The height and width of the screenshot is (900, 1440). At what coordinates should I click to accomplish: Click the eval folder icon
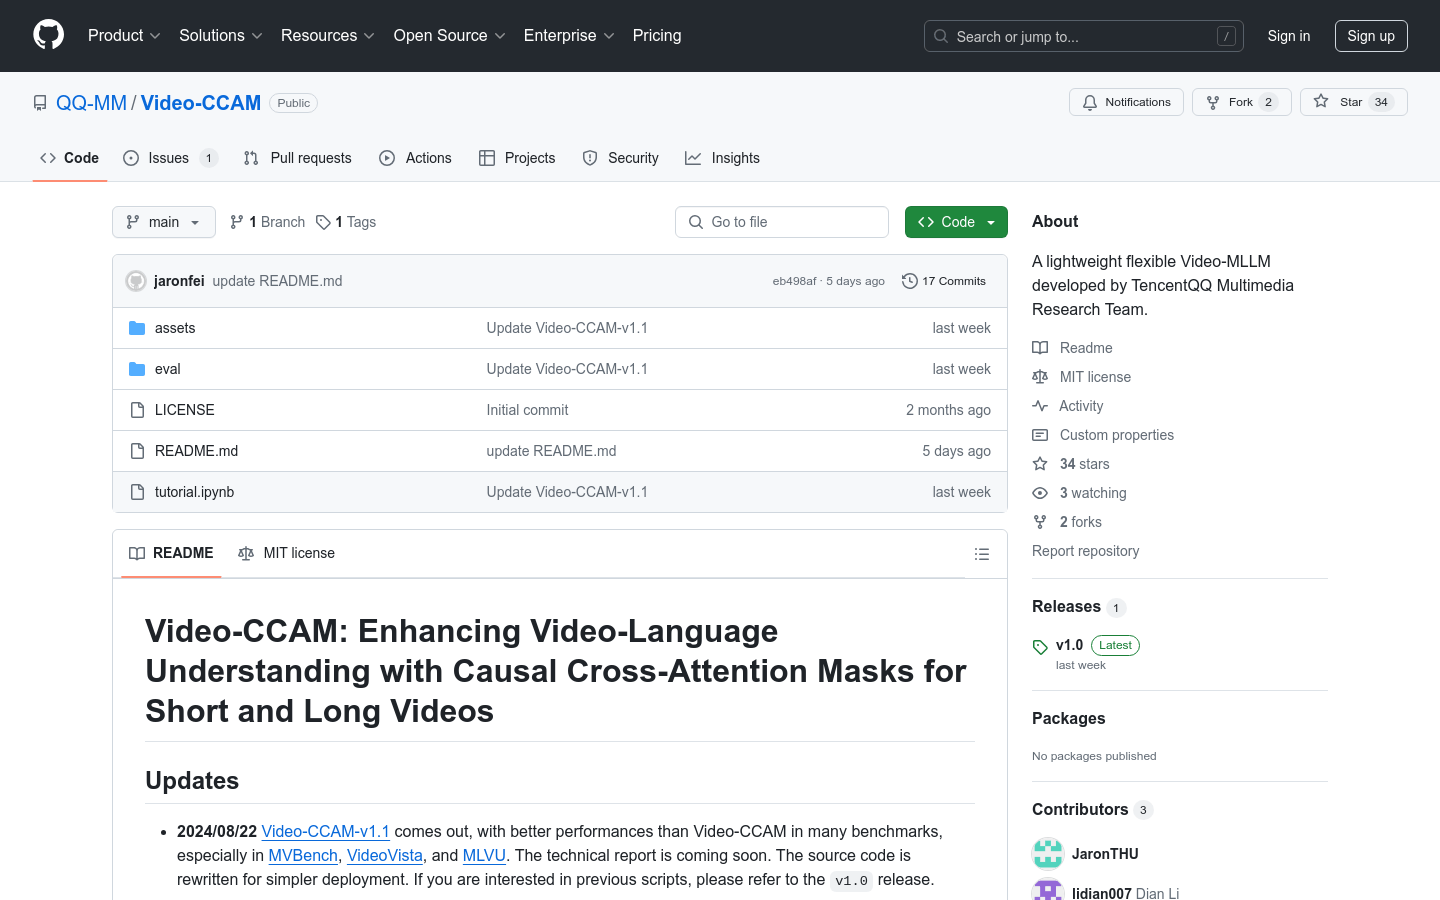coord(137,369)
